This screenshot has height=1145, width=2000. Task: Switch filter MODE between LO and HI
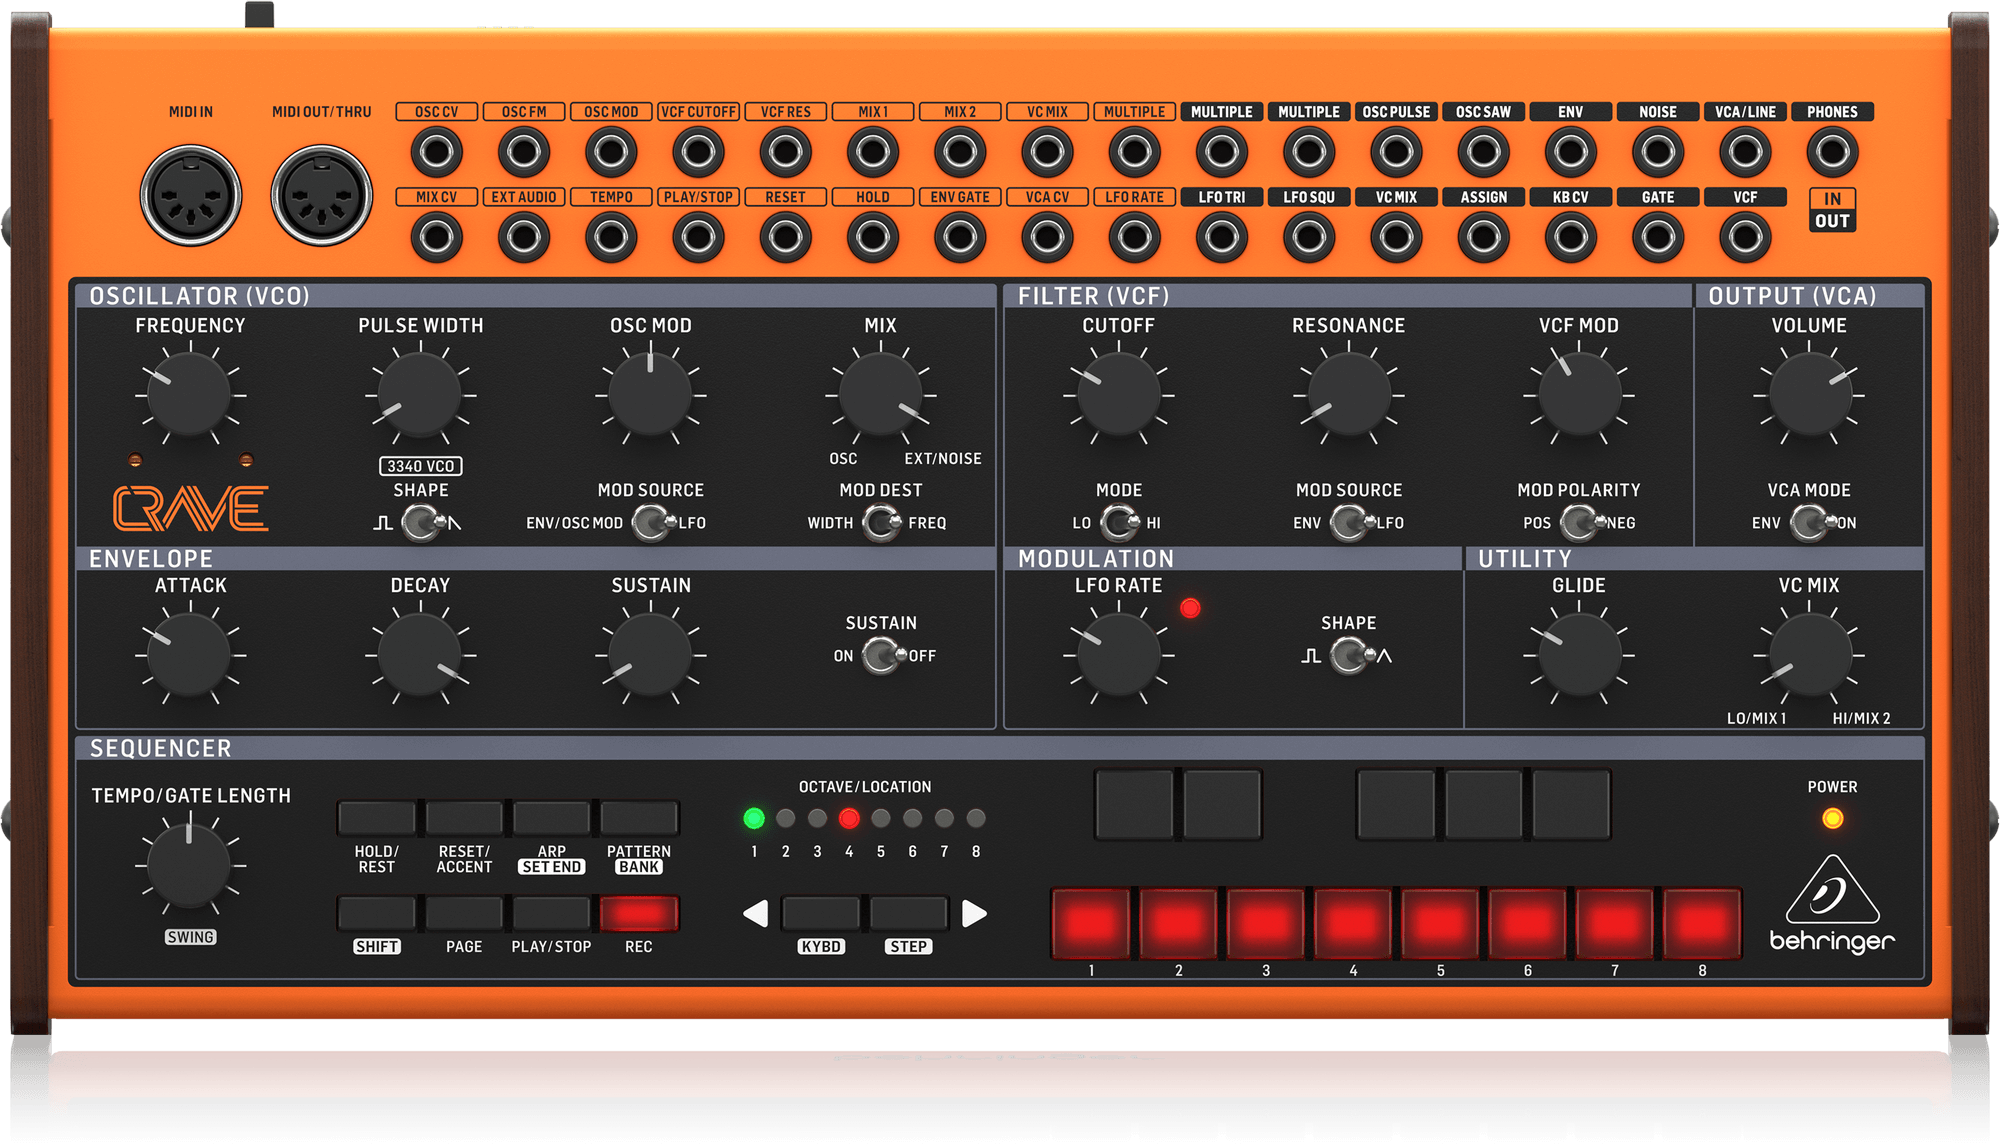tap(1120, 522)
